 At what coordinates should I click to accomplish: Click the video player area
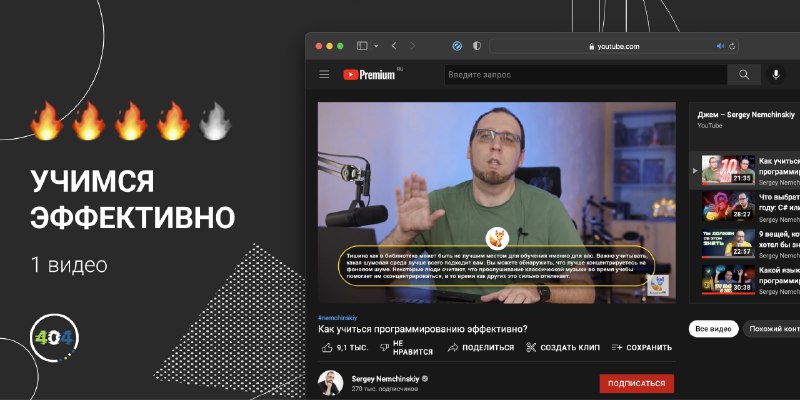point(497,203)
